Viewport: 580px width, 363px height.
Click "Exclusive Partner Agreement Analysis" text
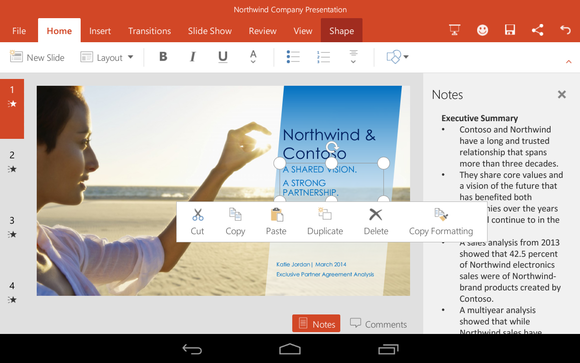click(325, 274)
